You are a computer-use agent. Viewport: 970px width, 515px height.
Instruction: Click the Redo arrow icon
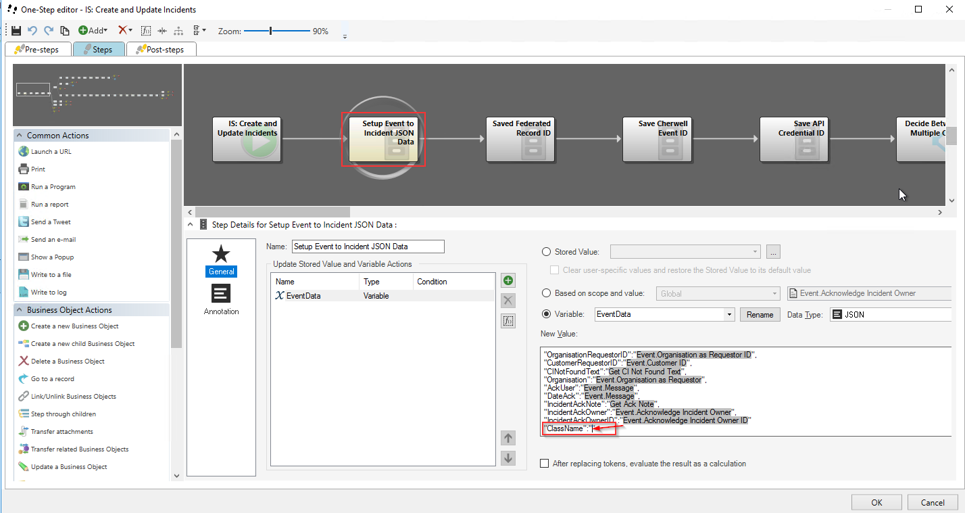click(x=48, y=31)
